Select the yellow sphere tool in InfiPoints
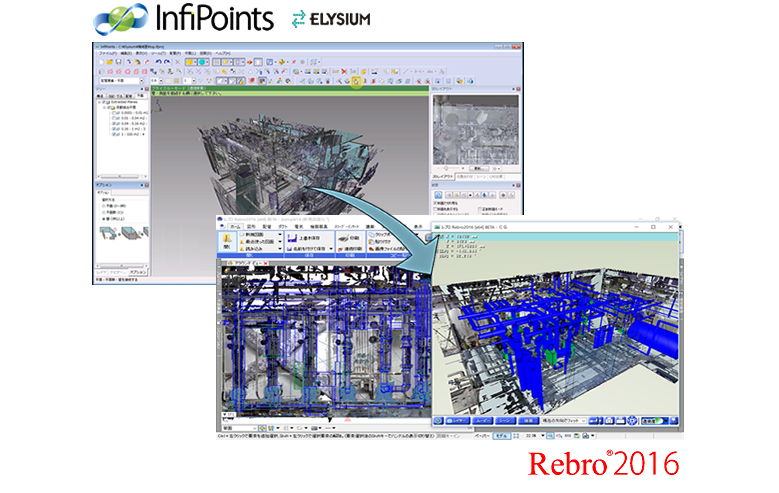The width and height of the screenshot is (779, 493). click(190, 62)
